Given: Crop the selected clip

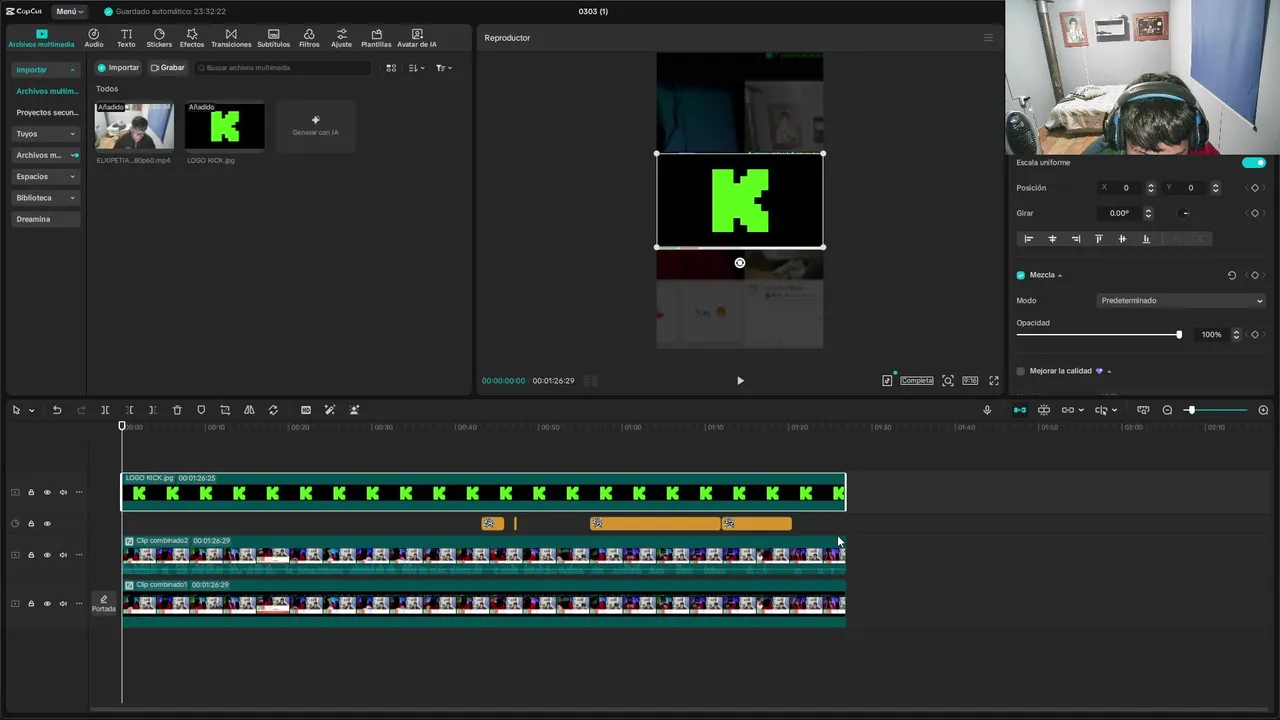Looking at the screenshot, I should pyautogui.click(x=225, y=410).
